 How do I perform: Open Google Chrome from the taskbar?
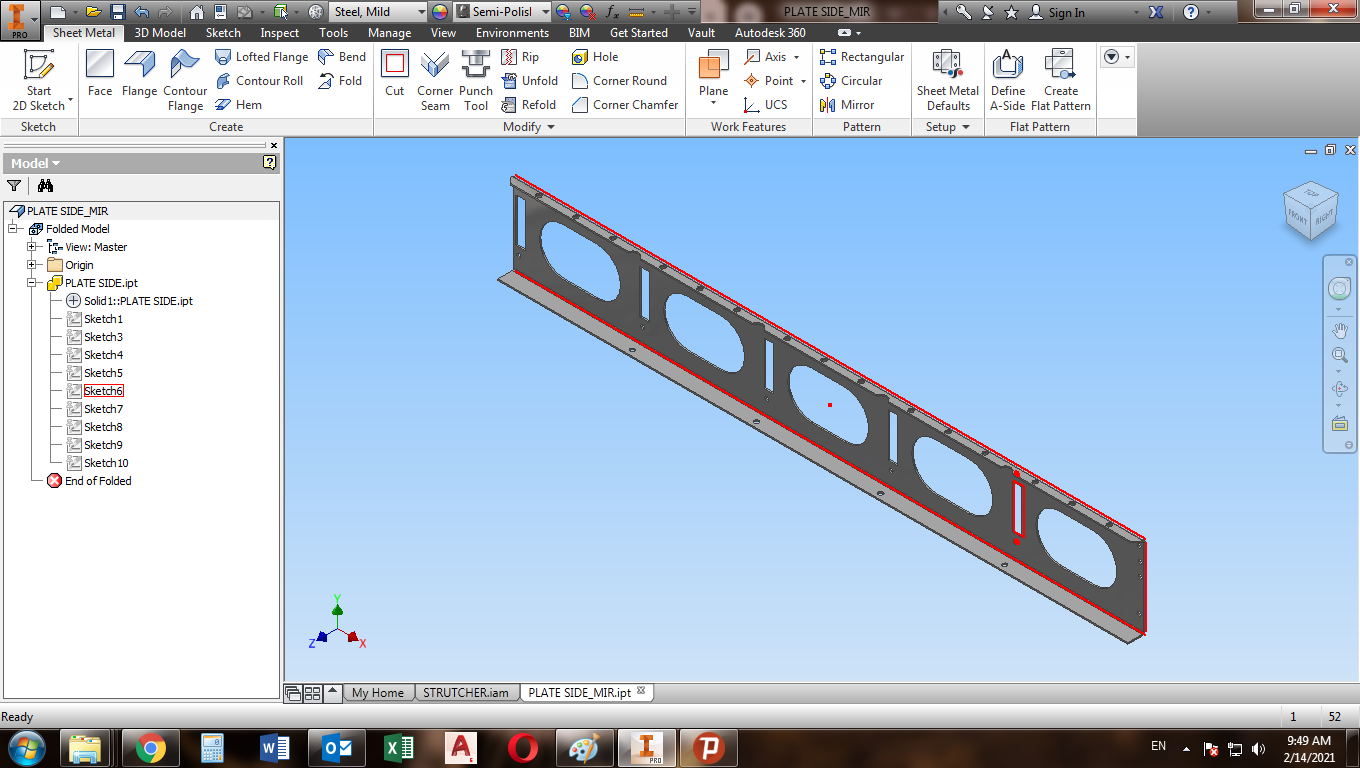pyautogui.click(x=151, y=748)
